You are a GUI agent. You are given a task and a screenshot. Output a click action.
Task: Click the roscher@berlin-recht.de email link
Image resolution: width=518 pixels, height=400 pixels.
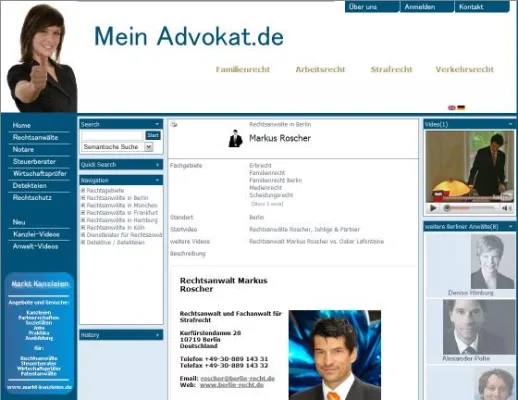tap(238, 378)
